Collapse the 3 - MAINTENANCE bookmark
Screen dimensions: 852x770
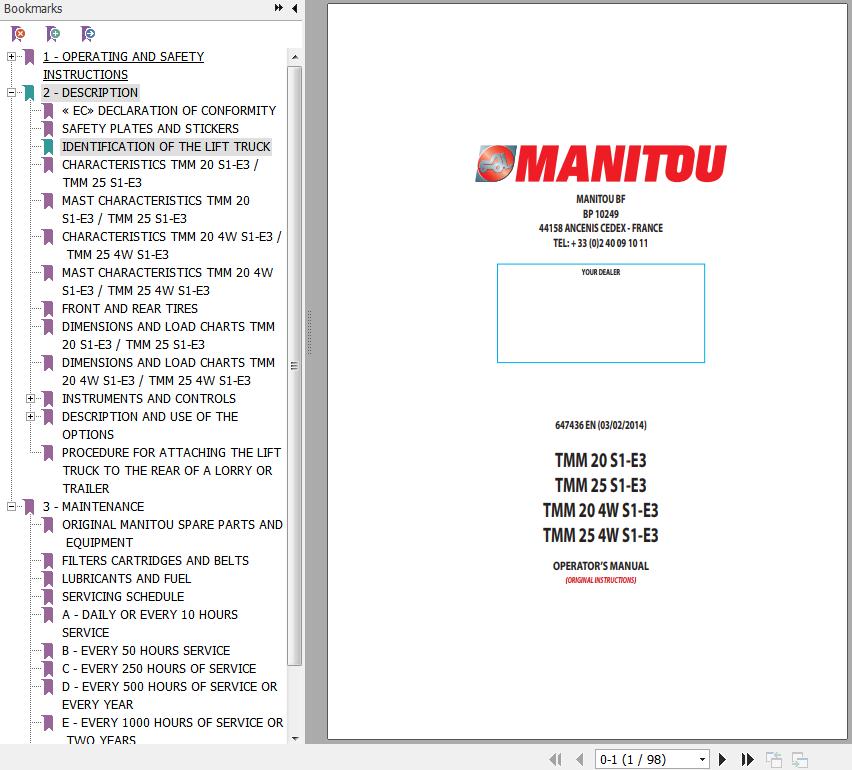(x=11, y=506)
